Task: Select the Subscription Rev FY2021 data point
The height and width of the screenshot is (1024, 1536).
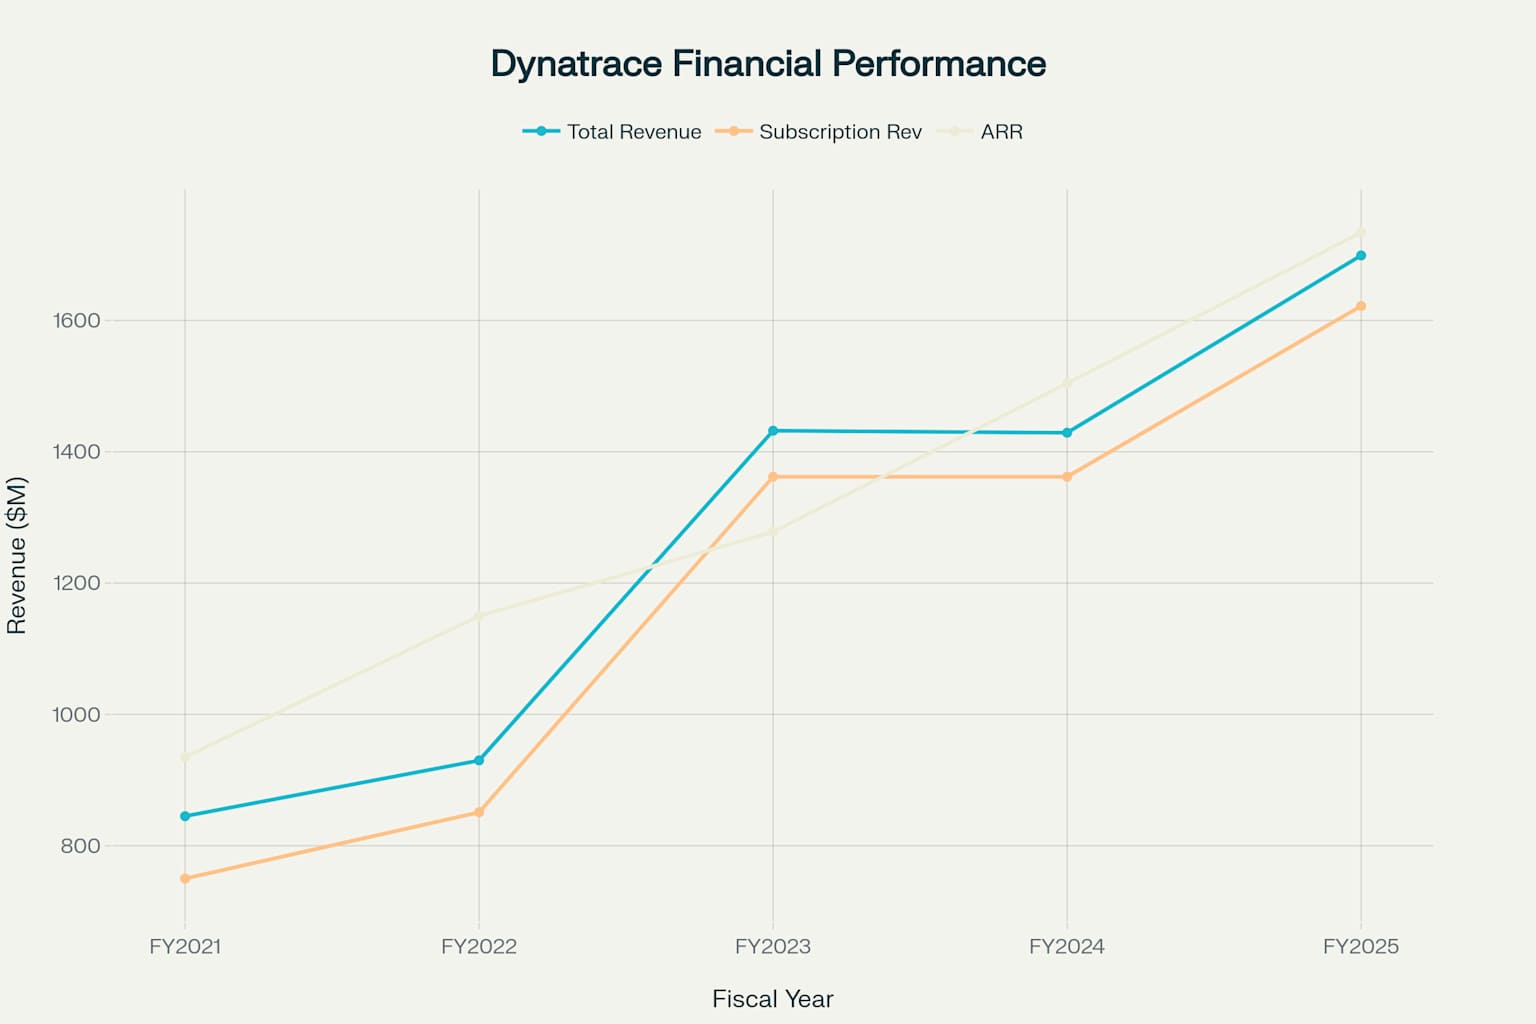Action: click(x=185, y=879)
